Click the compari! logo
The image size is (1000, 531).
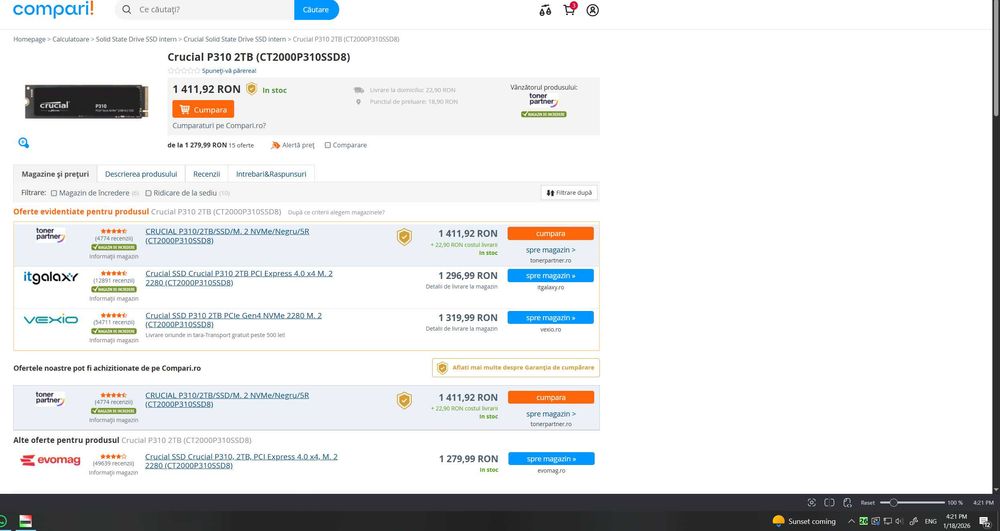pyautogui.click(x=53, y=9)
